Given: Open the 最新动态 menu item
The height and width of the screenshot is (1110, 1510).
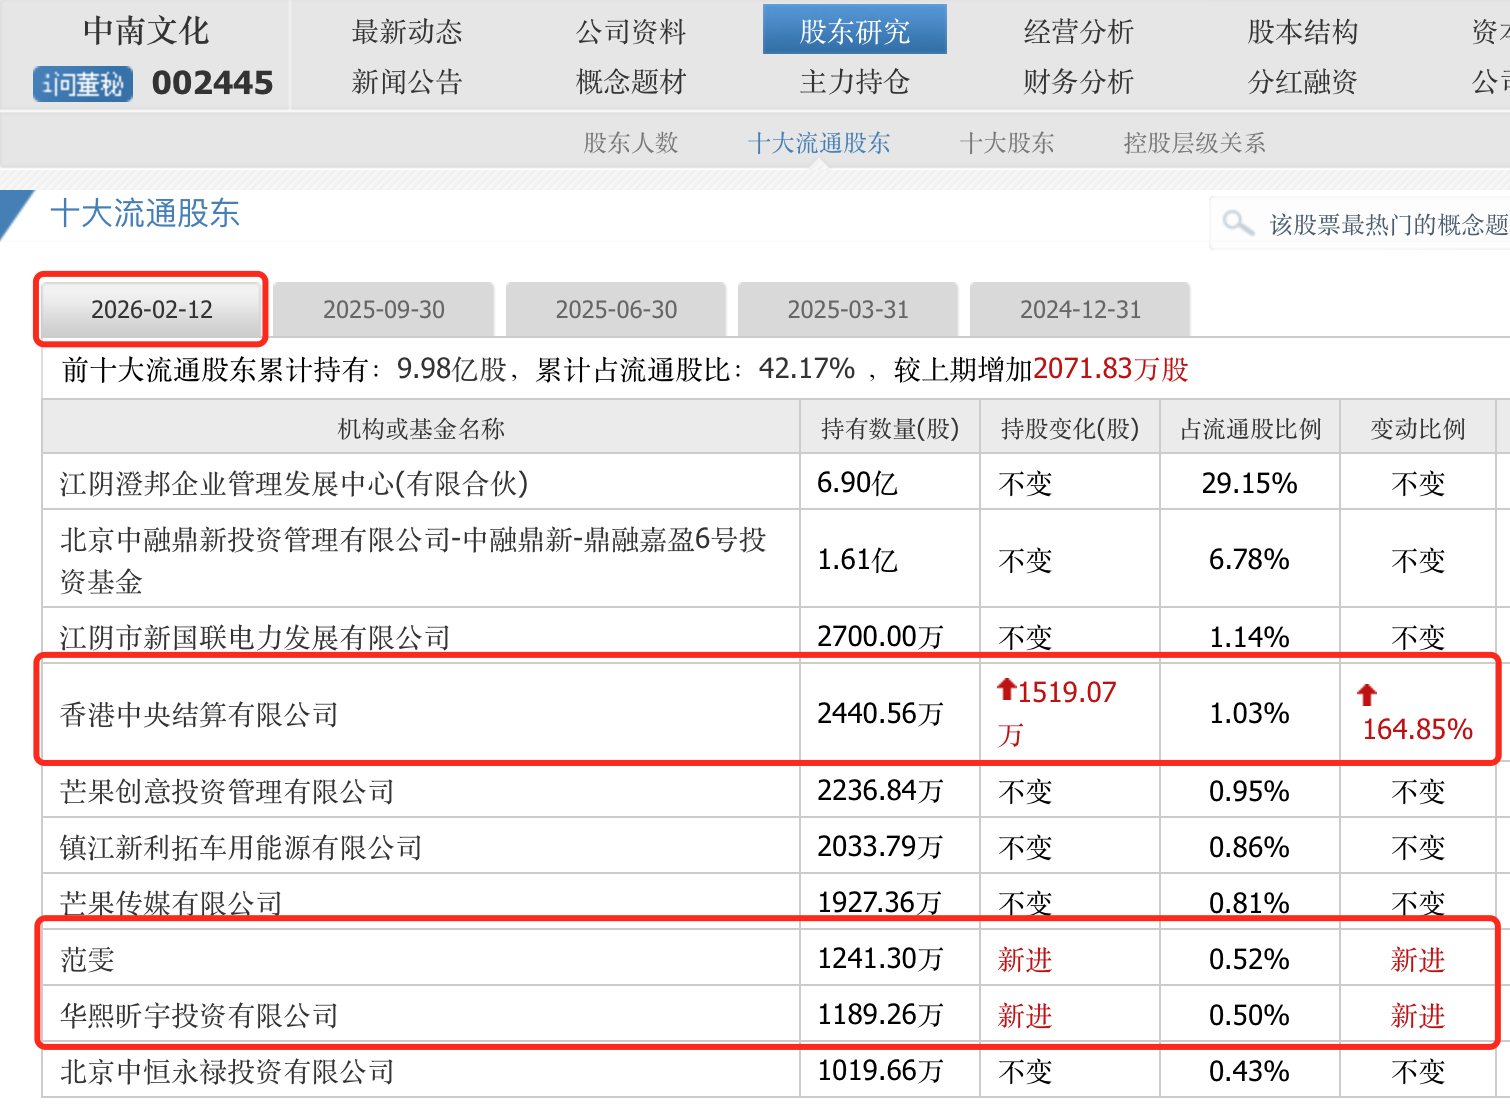Looking at the screenshot, I should point(406,31).
